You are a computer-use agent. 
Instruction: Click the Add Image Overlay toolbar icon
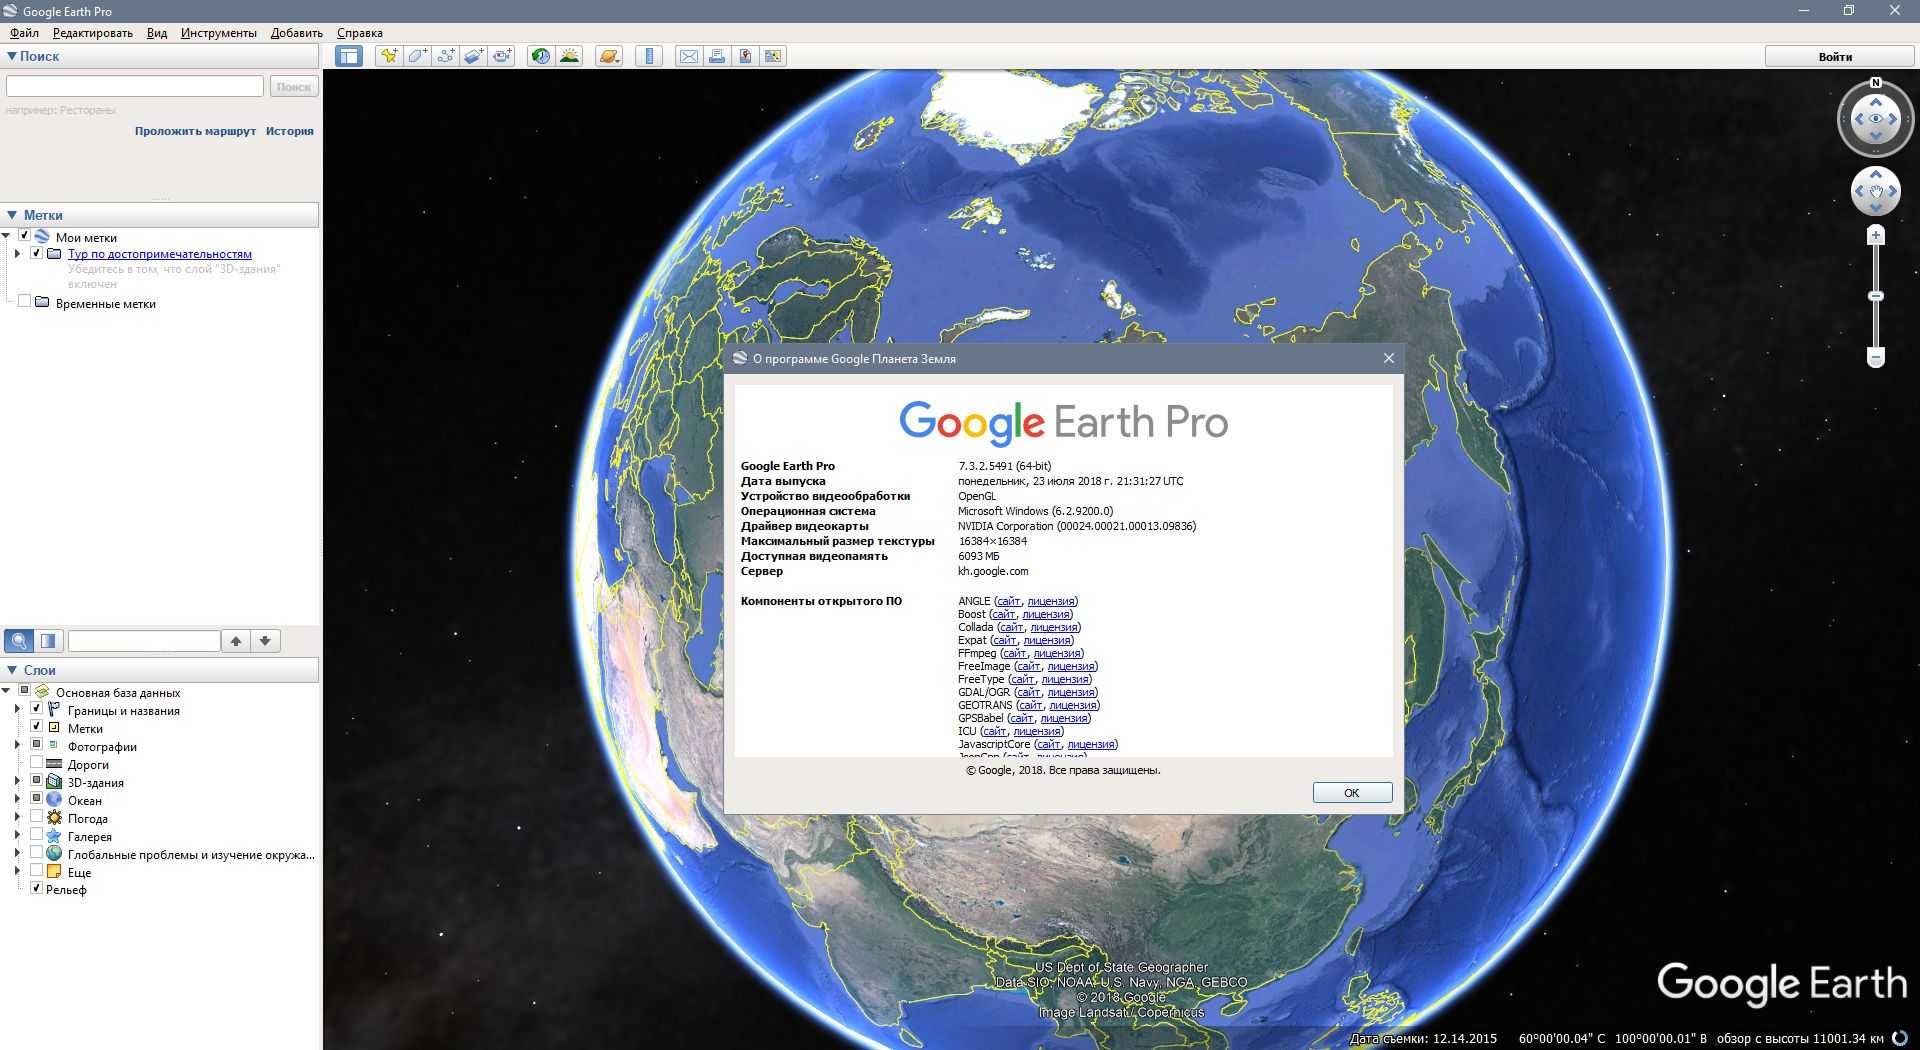pyautogui.click(x=474, y=56)
